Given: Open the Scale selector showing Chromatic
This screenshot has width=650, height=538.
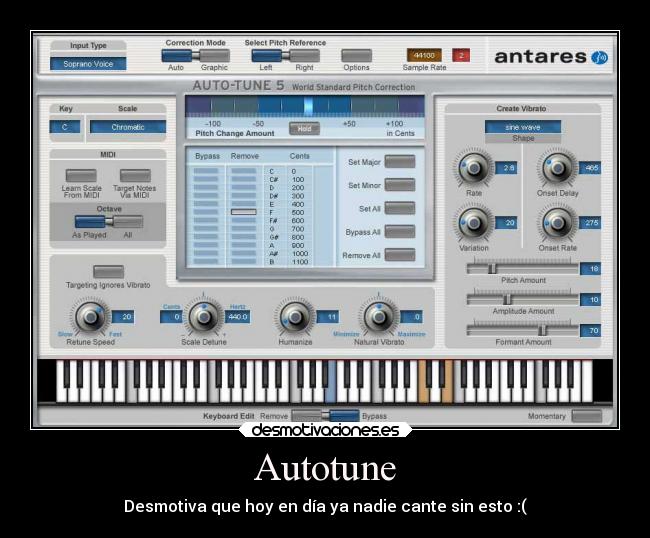Looking at the screenshot, I should pos(128,127).
